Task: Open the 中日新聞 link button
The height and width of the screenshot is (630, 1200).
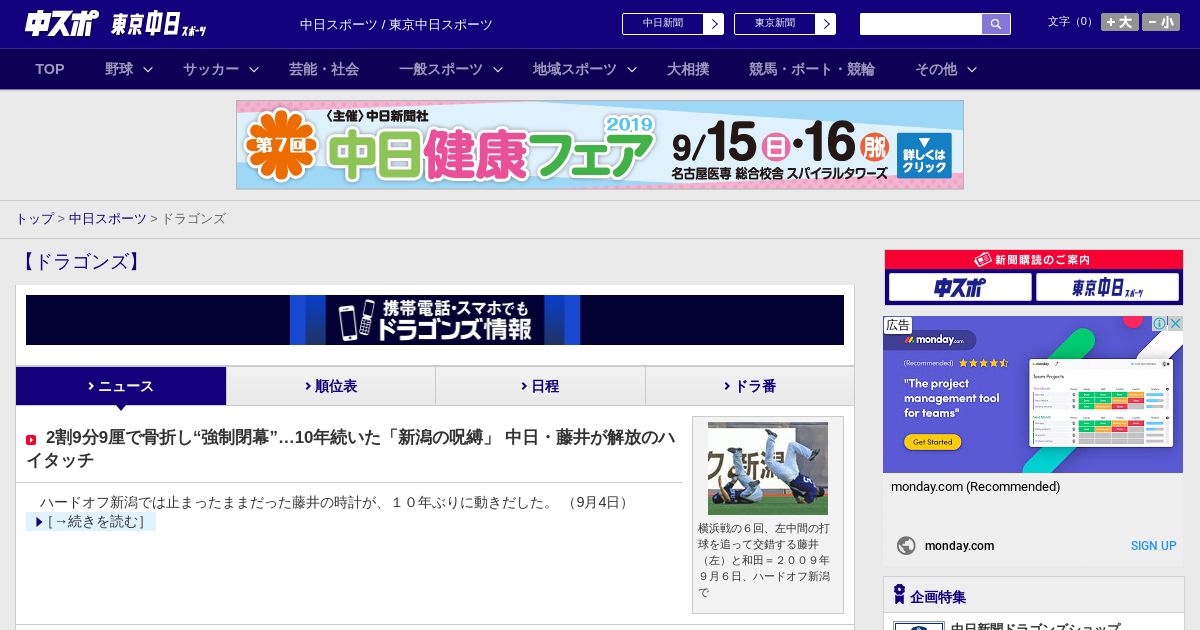Action: 663,24
